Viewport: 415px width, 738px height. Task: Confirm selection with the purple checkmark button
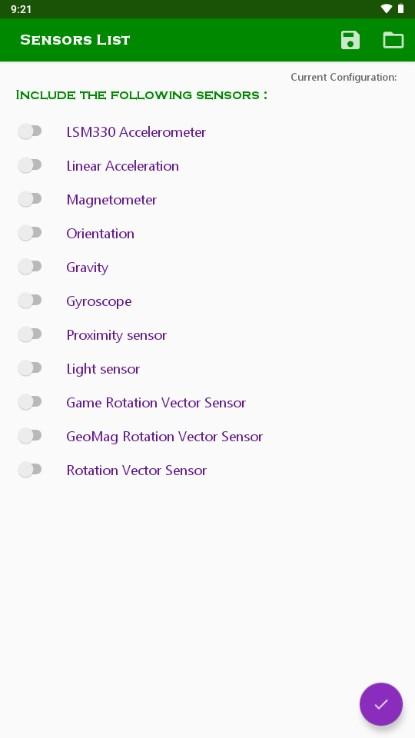coord(381,704)
